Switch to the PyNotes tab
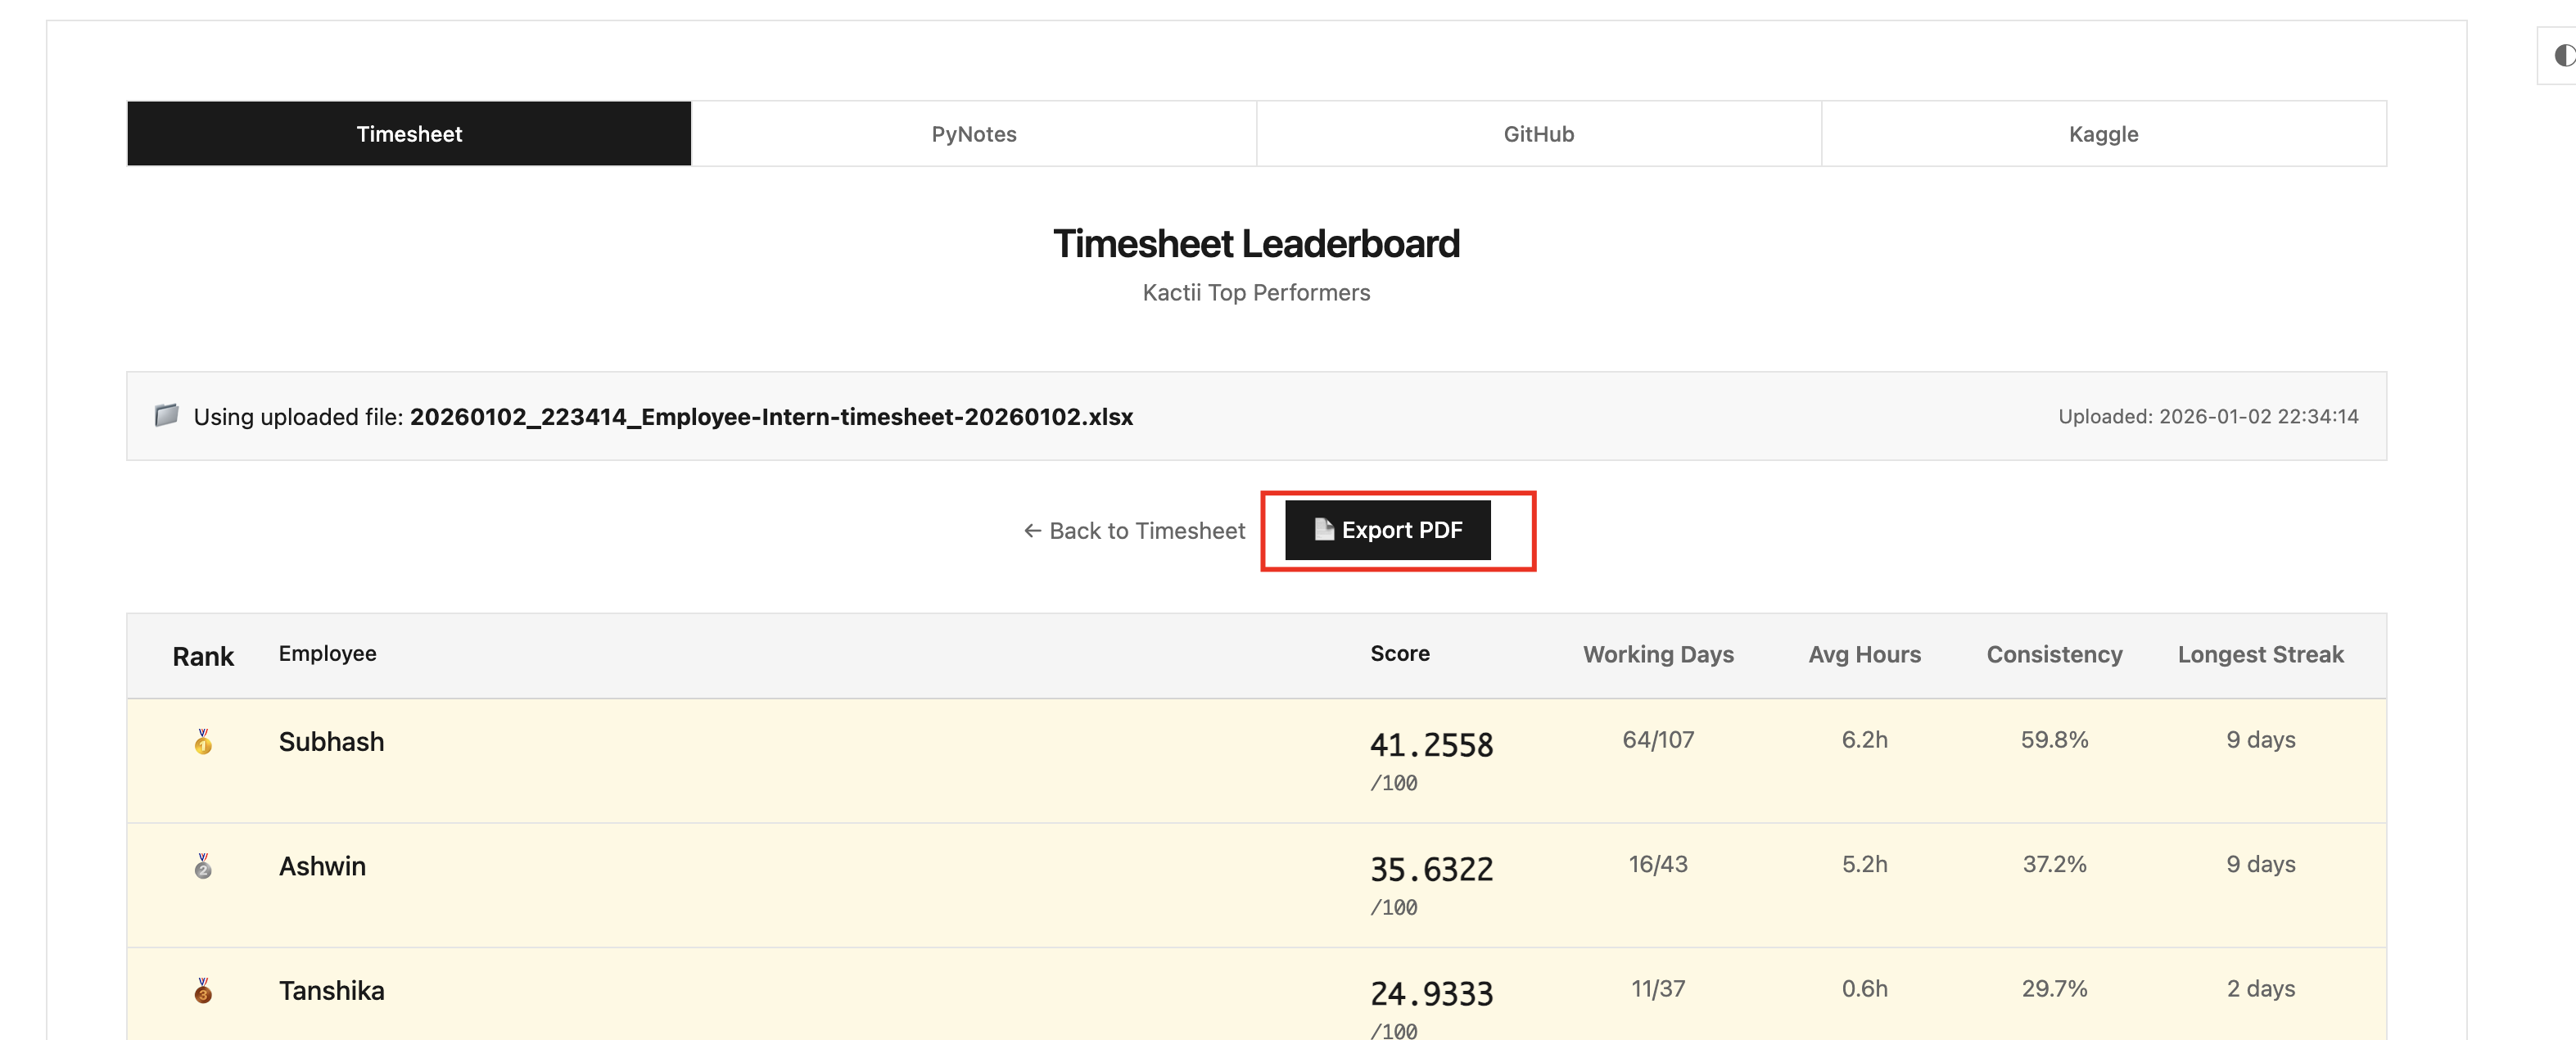This screenshot has width=2576, height=1040. [973, 134]
